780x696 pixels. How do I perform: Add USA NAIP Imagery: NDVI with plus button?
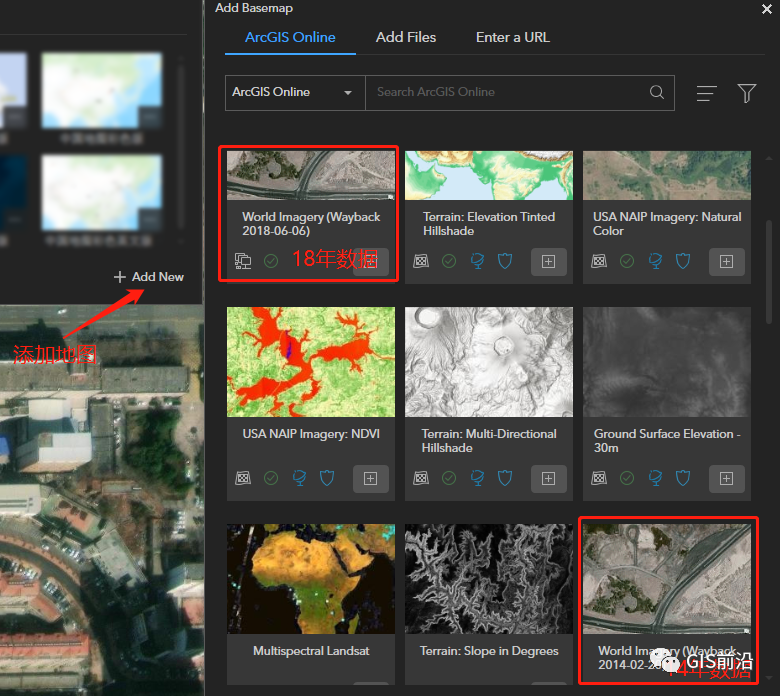click(x=371, y=479)
